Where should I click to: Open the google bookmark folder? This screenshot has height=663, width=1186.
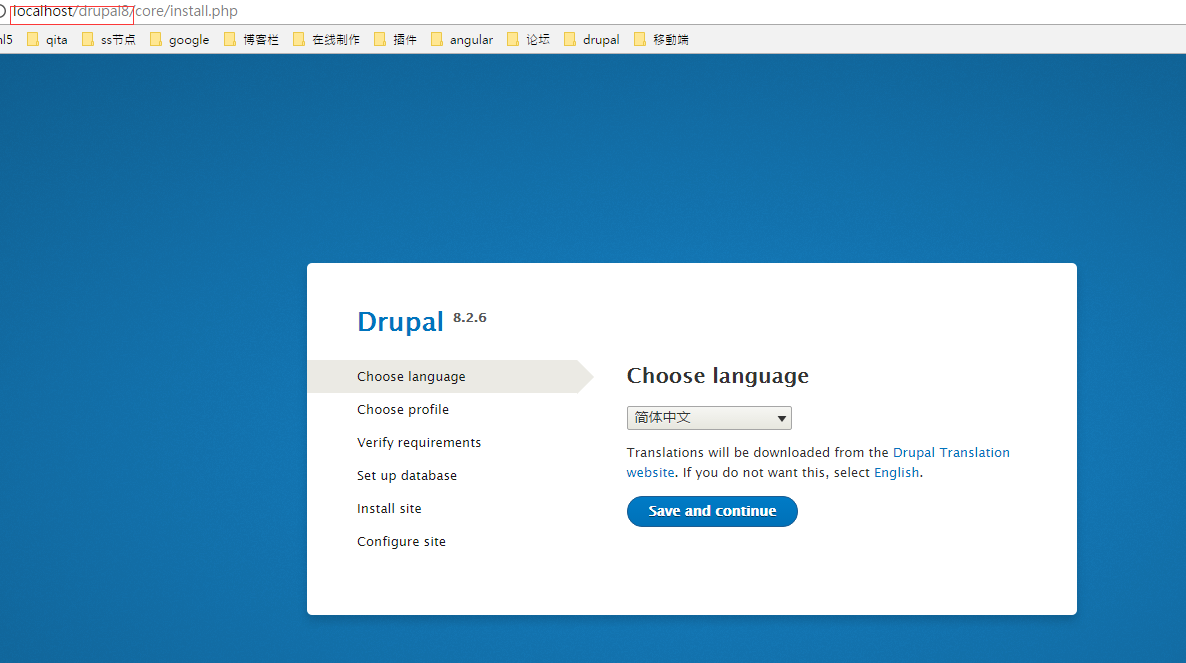point(180,39)
